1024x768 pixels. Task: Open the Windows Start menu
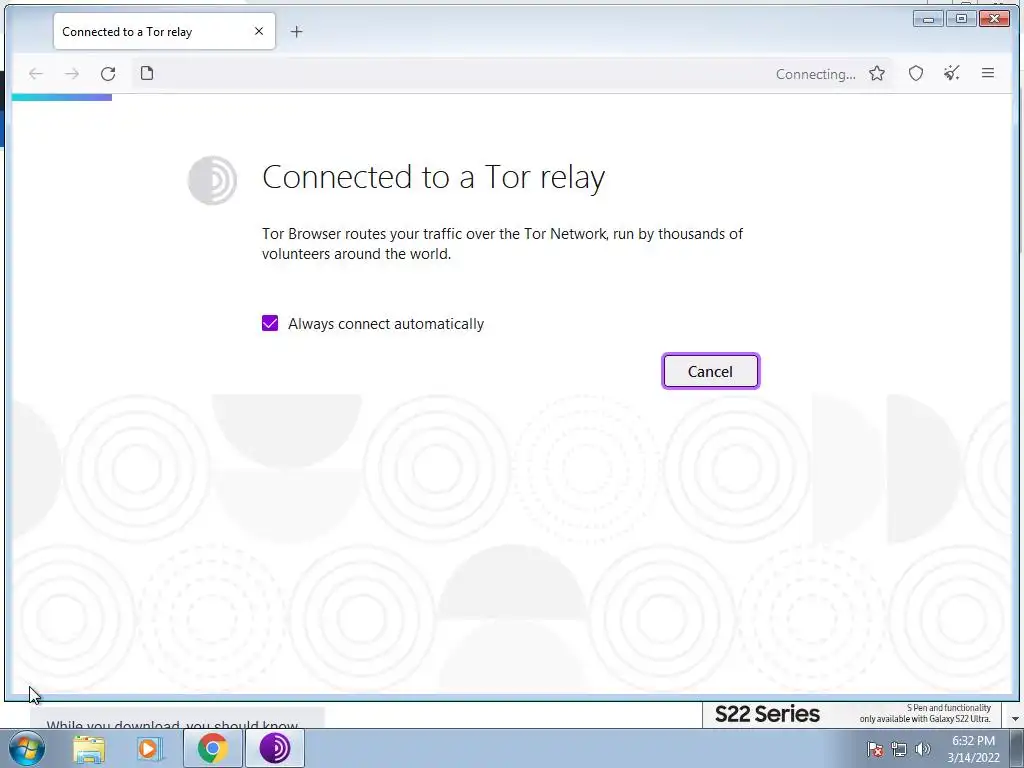point(27,748)
